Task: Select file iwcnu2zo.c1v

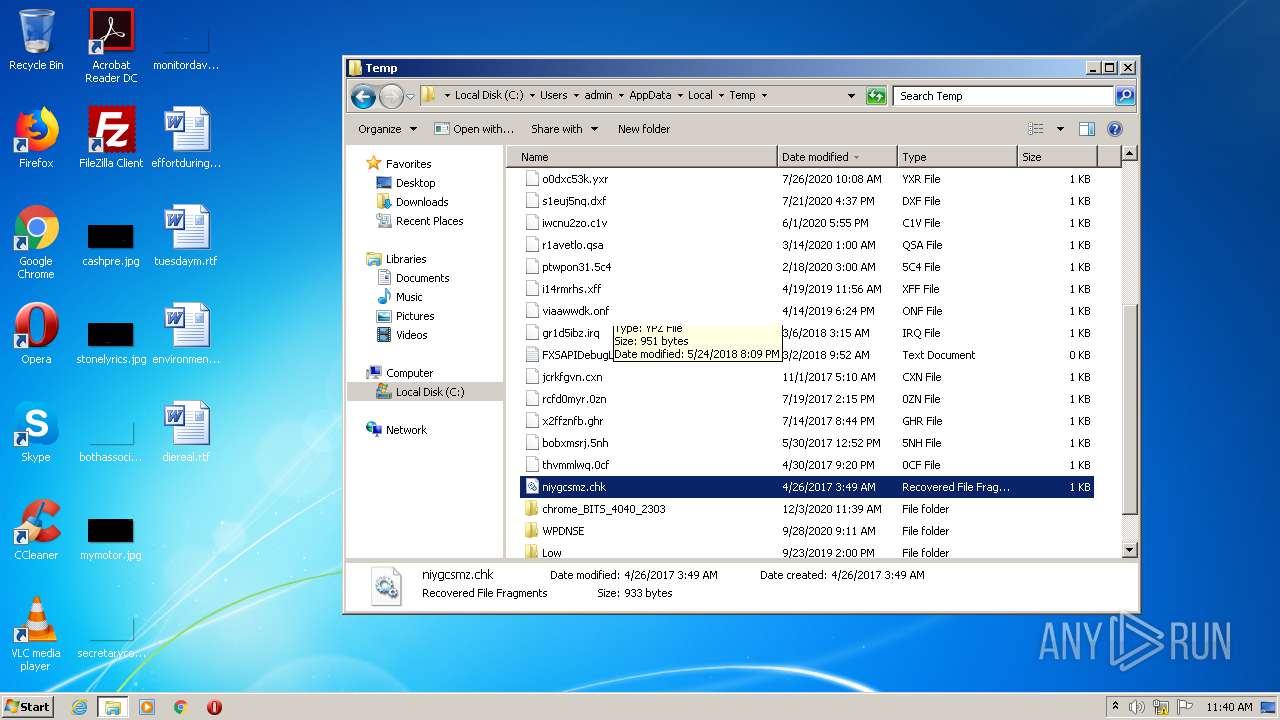Action: 574,223
